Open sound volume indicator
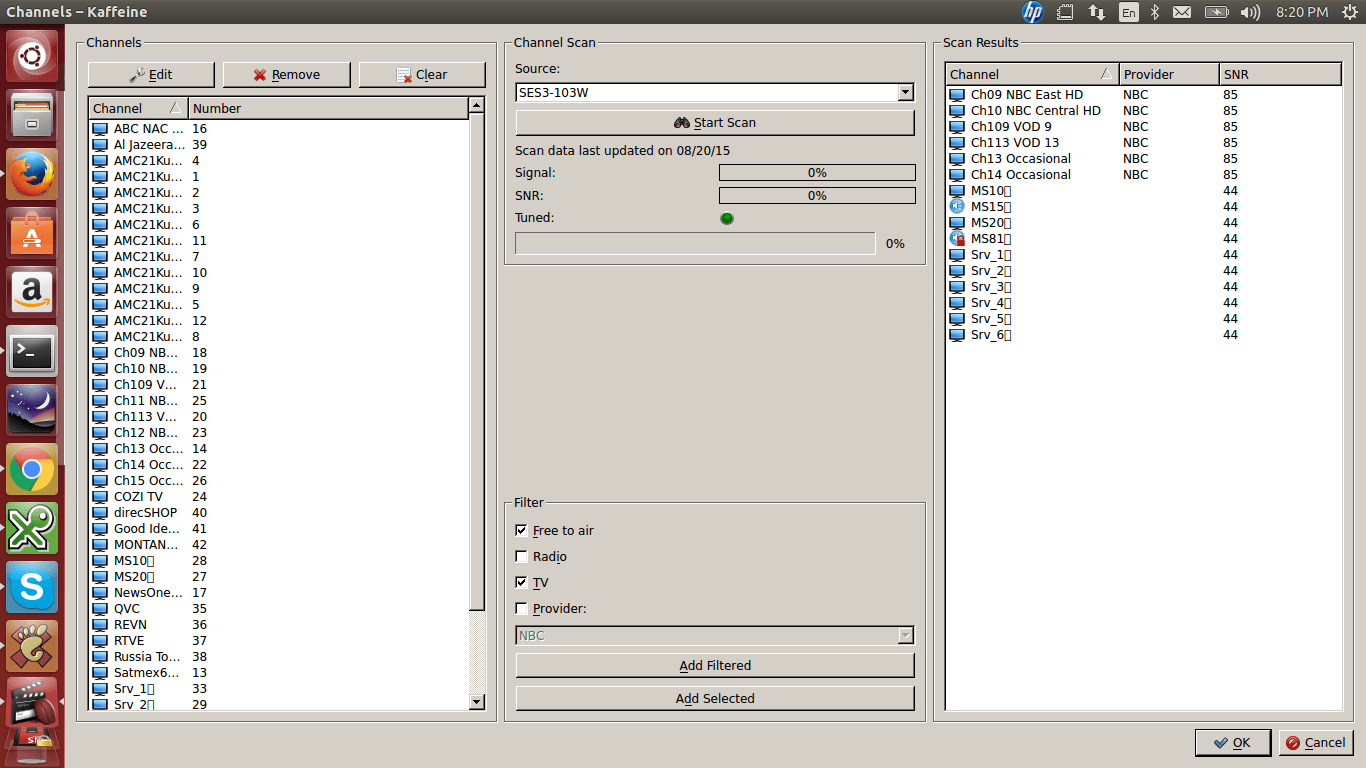The height and width of the screenshot is (768, 1366). click(x=1250, y=12)
